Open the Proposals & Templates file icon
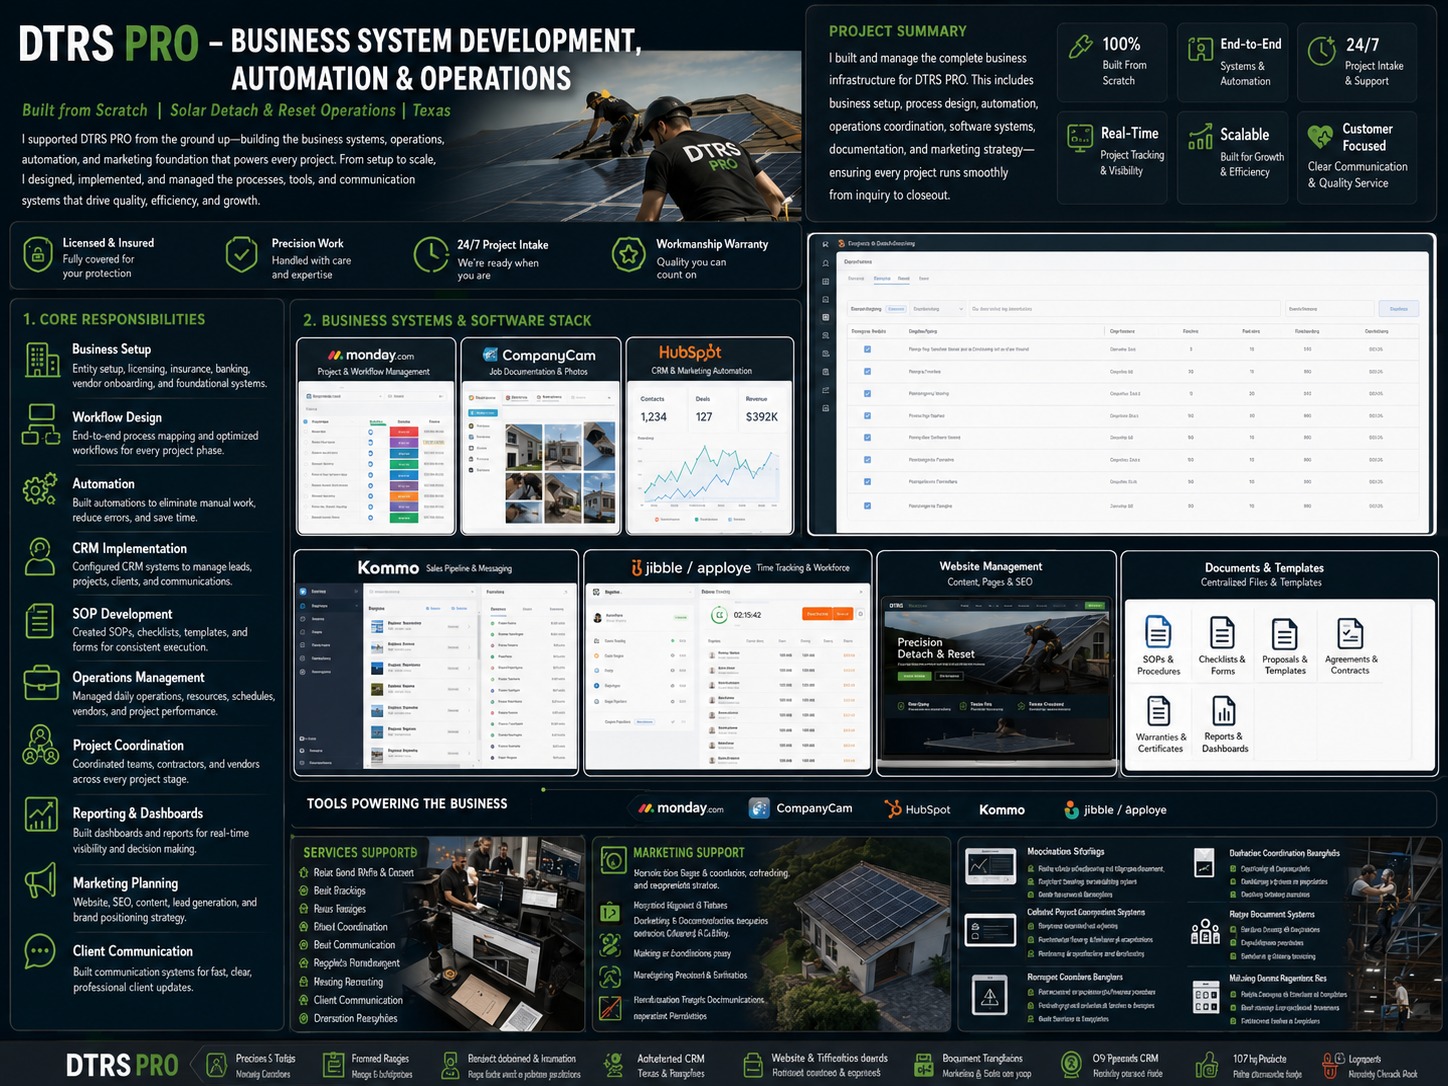 pos(1285,634)
